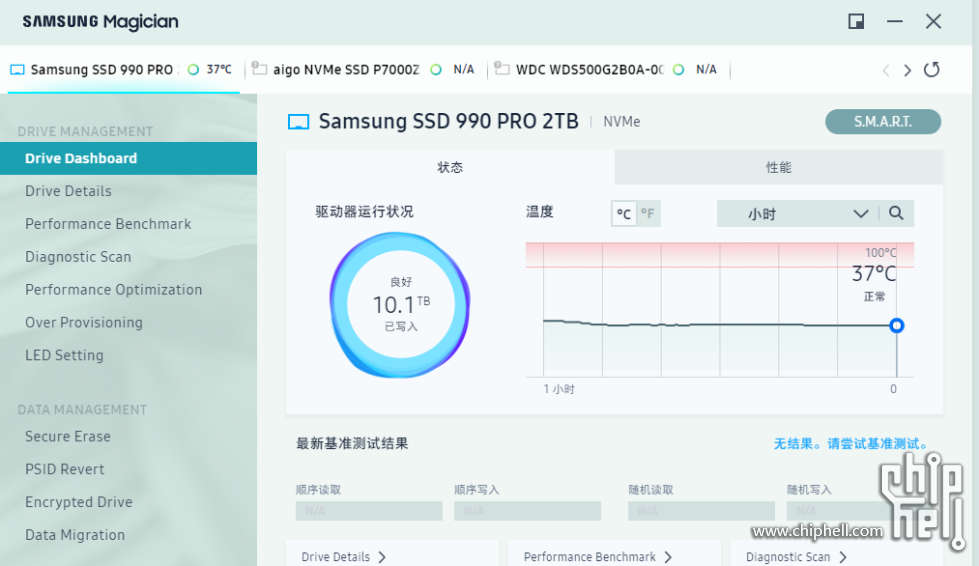Click the 驱动器运行状况 heading
The width and height of the screenshot is (979, 566).
(364, 212)
